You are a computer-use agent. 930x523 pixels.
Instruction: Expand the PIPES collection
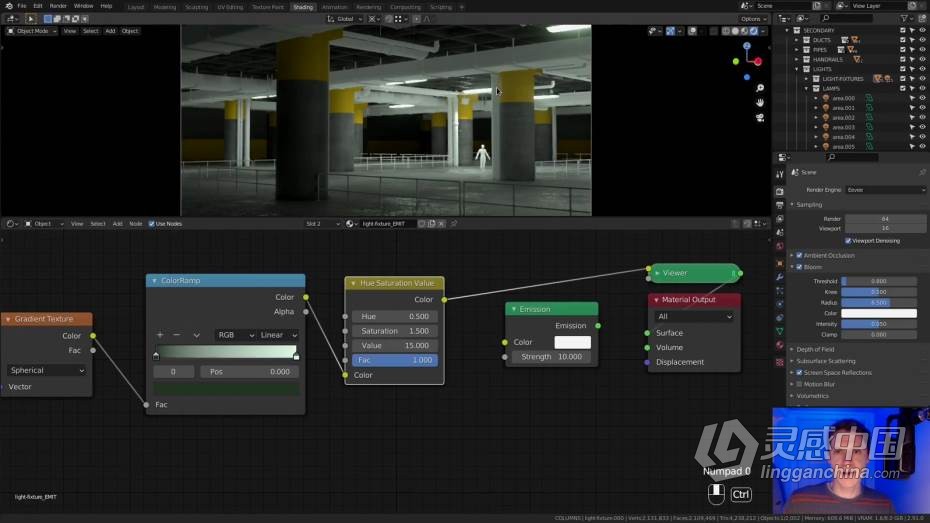point(797,50)
